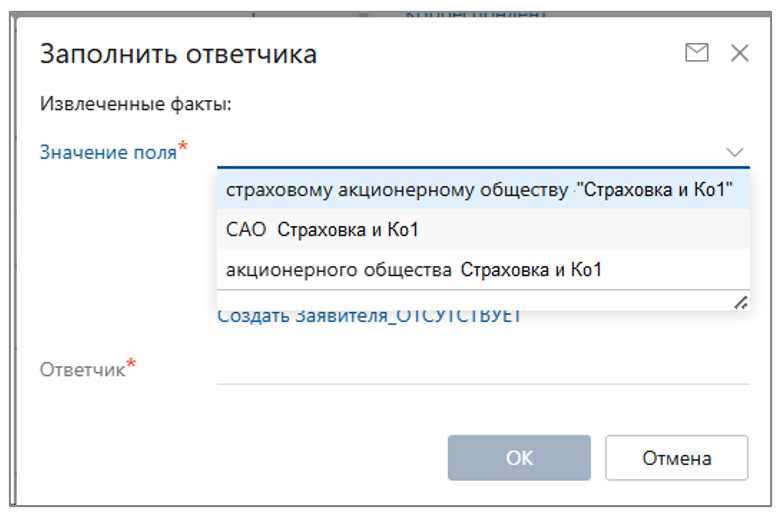Click the red asterisk beside Ответчик

pos(131,367)
